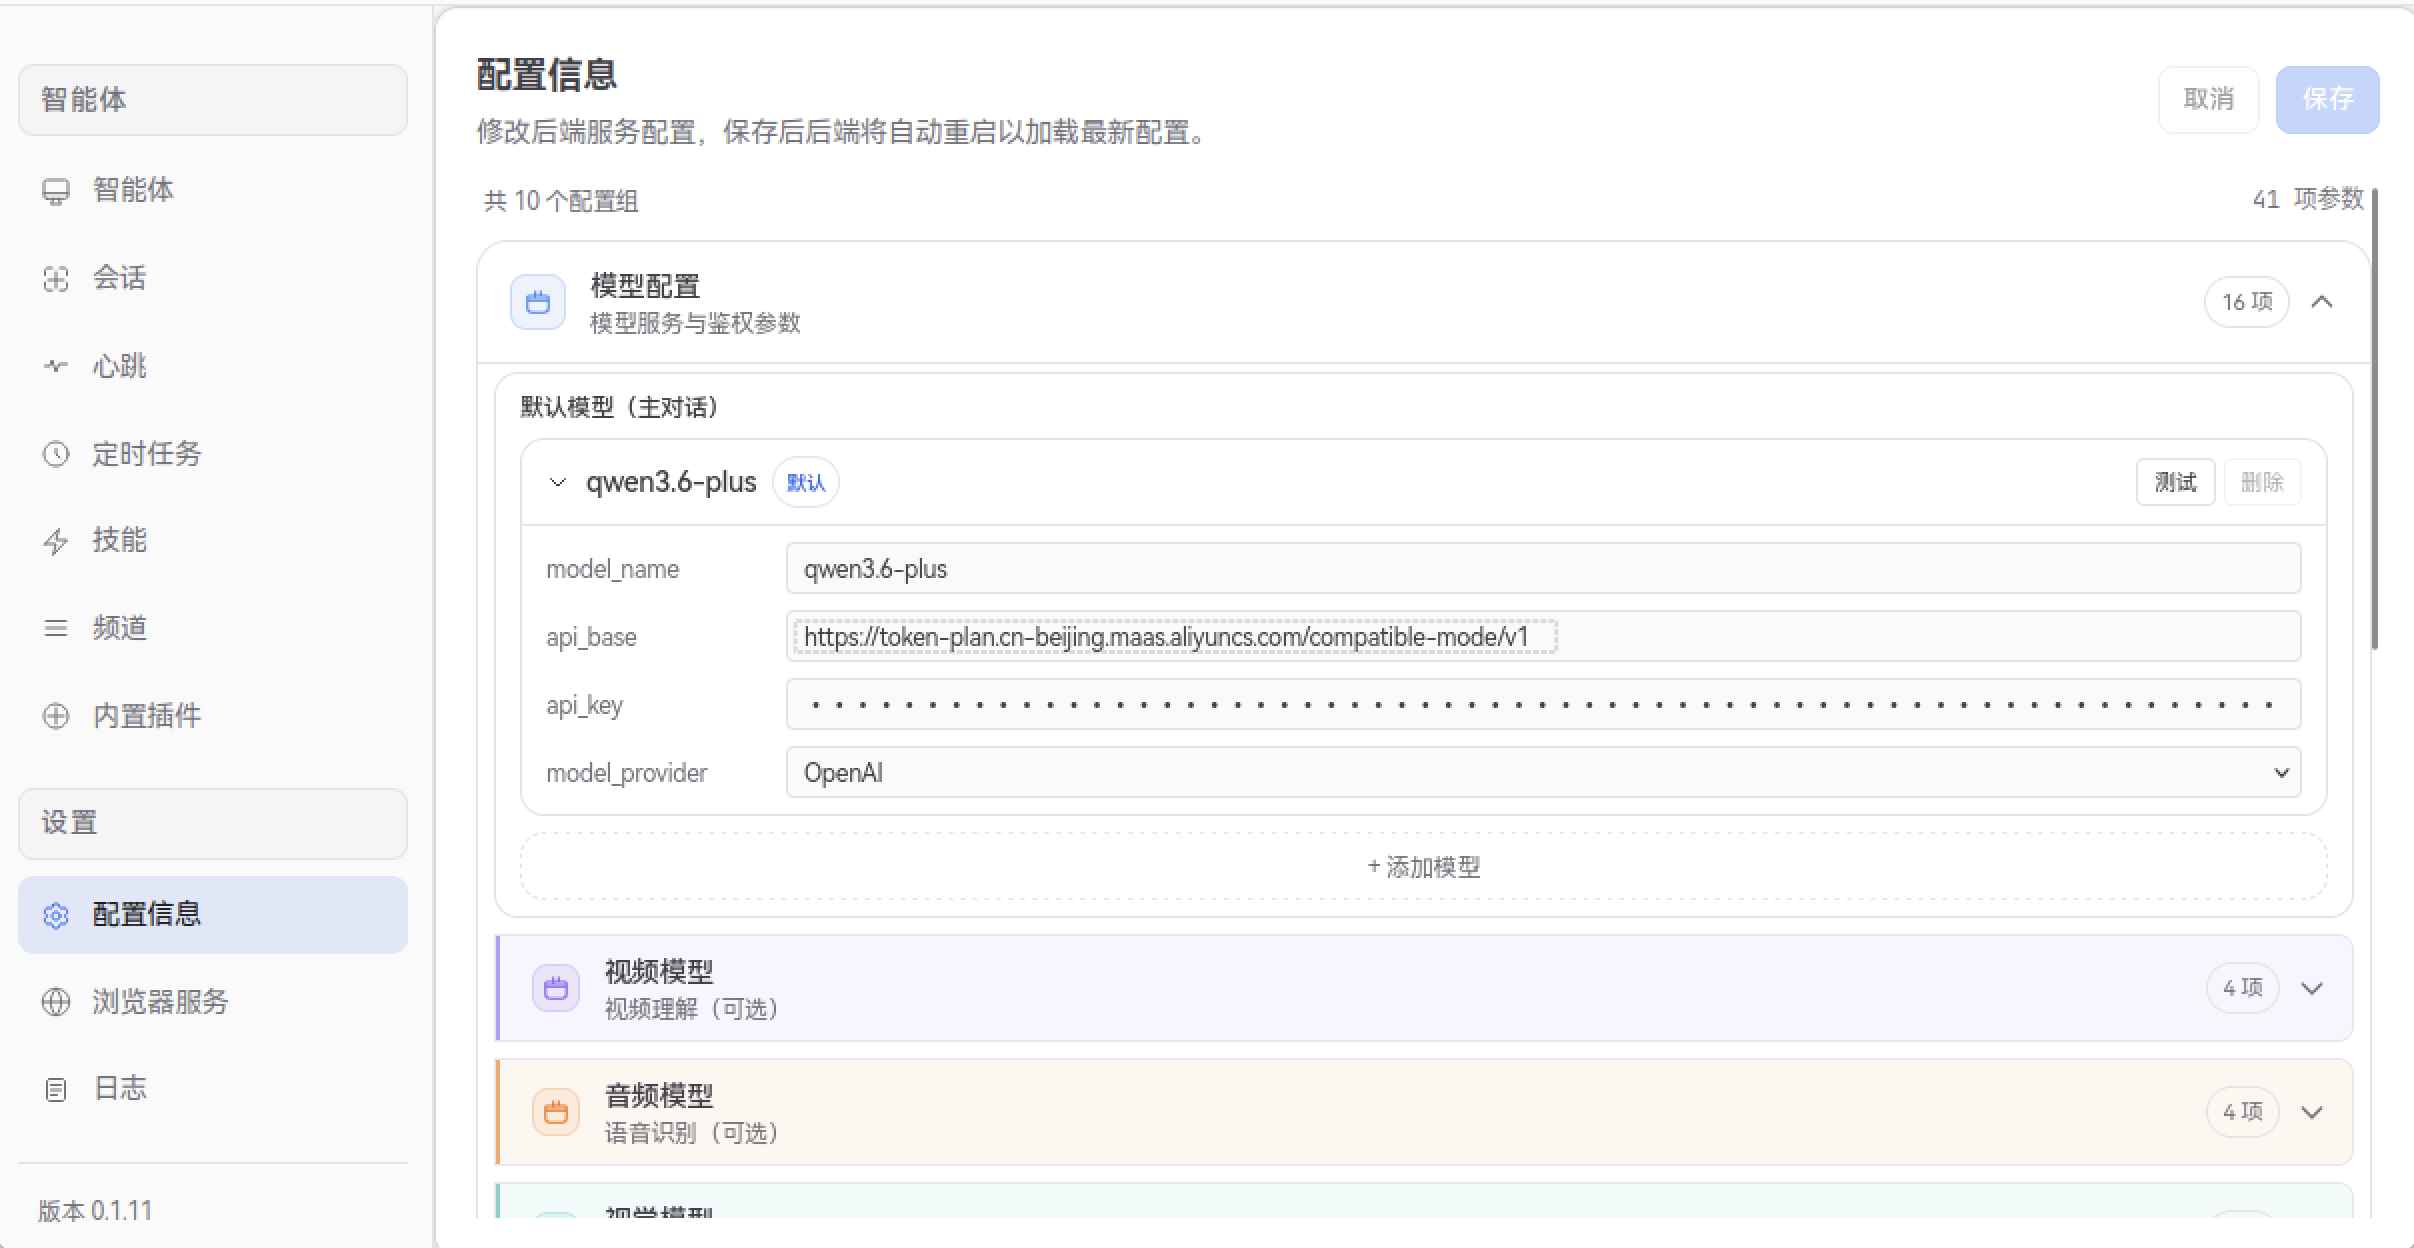Viewport: 2414px width, 1248px height.
Task: Click the 默认 tag next to qwen3.6-plus
Action: pos(806,483)
